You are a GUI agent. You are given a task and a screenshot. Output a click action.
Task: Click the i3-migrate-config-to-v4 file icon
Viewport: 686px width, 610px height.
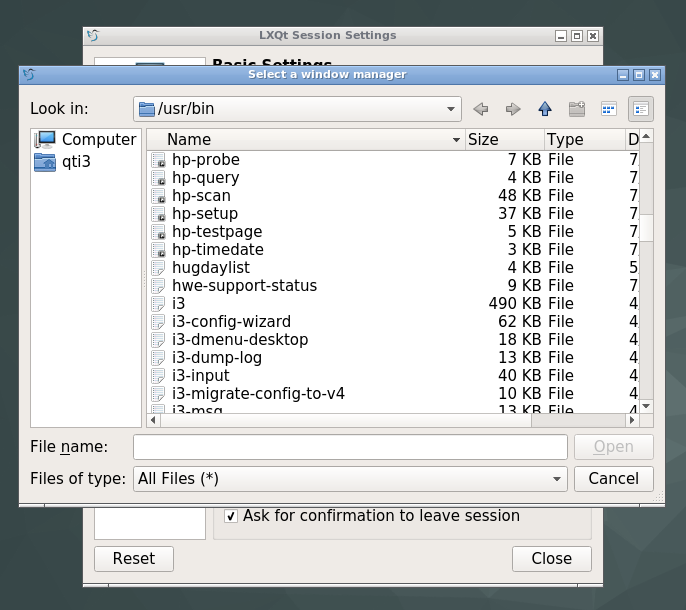158,393
